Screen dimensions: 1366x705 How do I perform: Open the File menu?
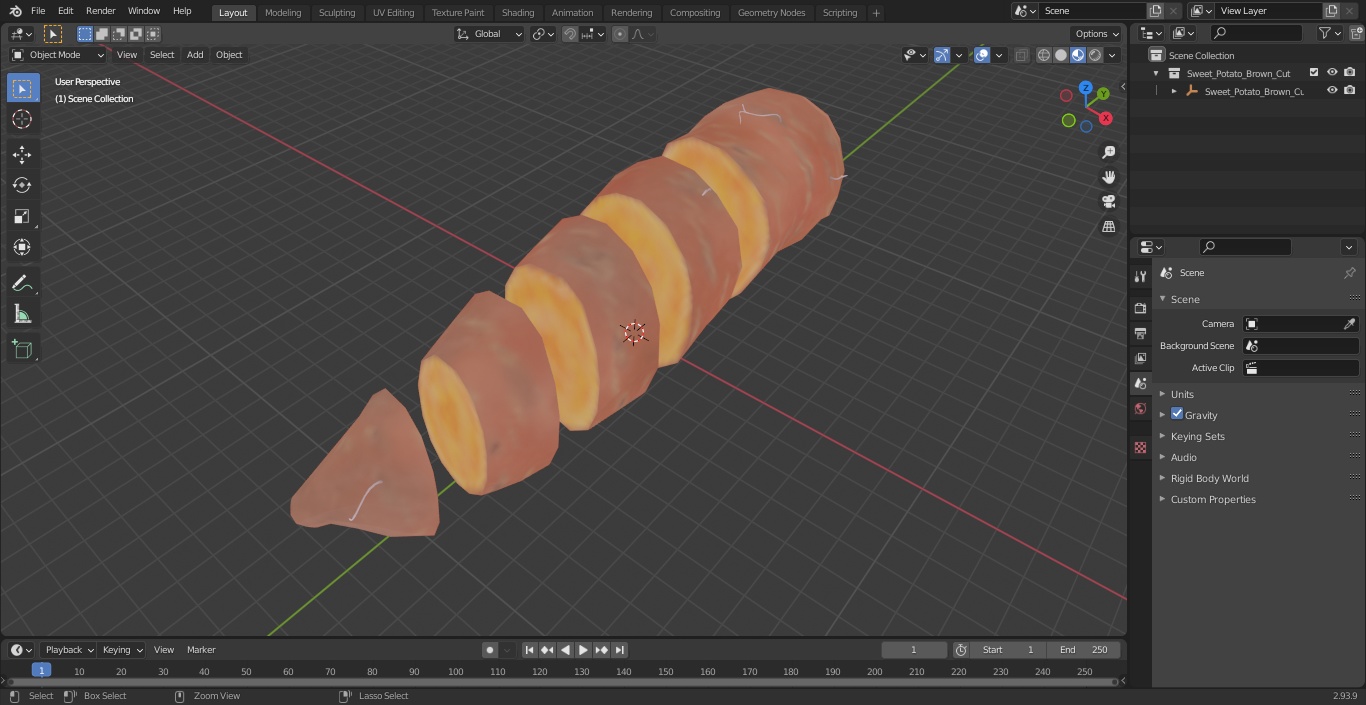[38, 11]
